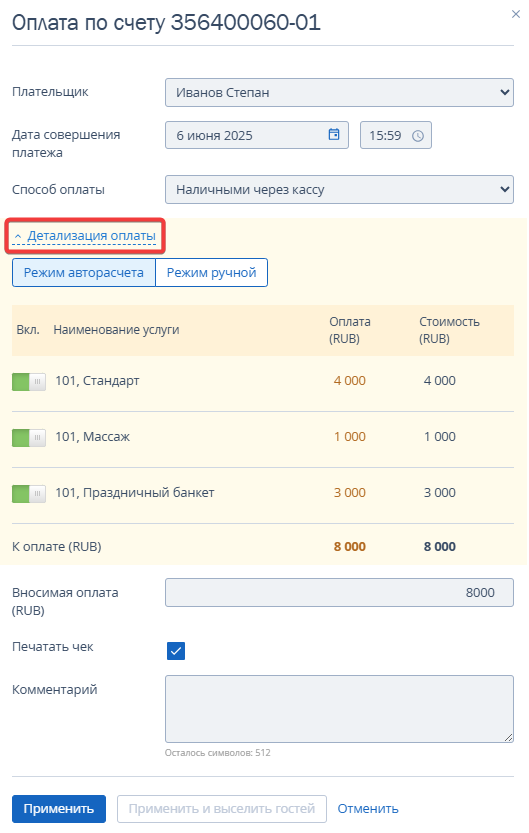This screenshot has width=529, height=833.
Task: Click the Применить button
Action: tap(59, 809)
